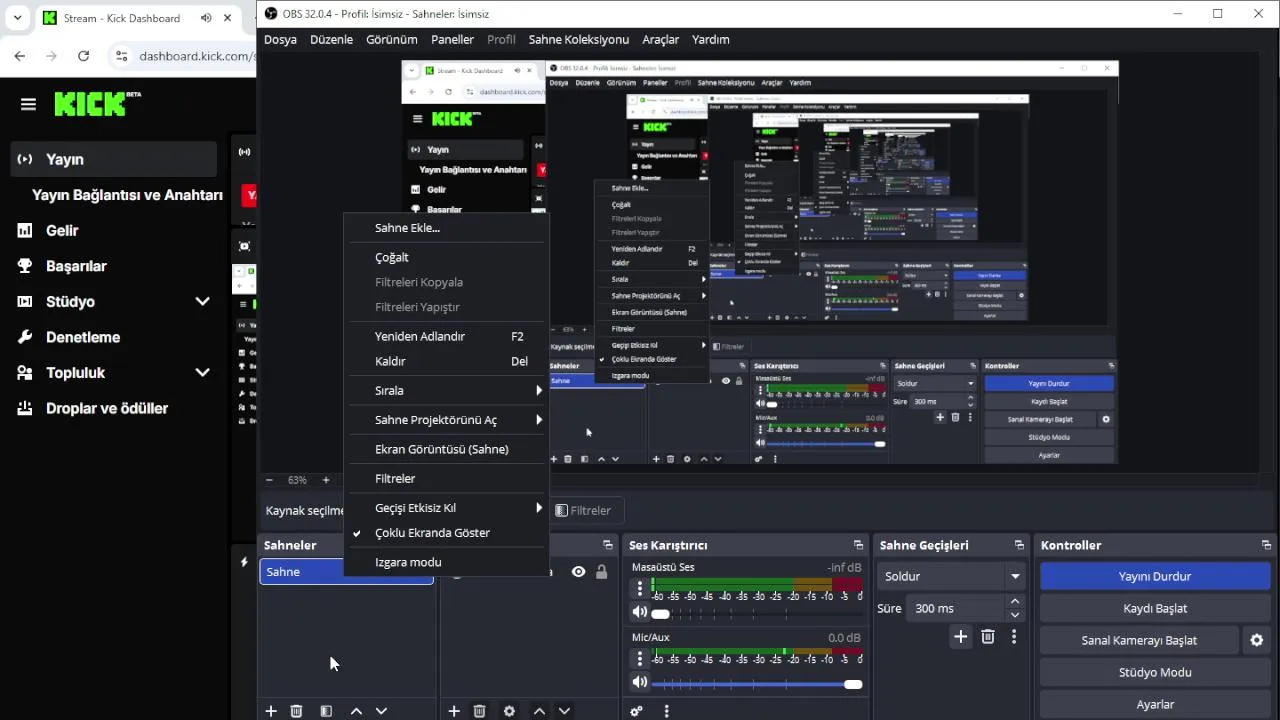Add a scene transition with plus icon
This screenshot has height=720, width=1280.
(x=960, y=637)
